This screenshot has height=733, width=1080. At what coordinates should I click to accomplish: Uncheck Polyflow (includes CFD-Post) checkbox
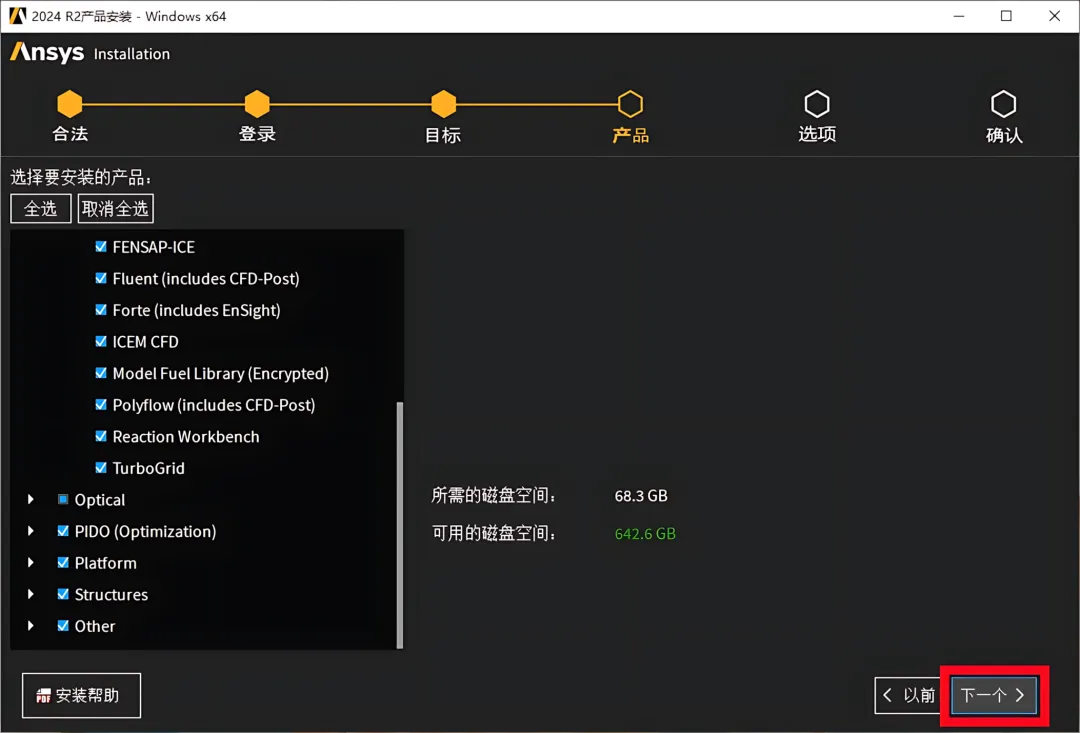(101, 404)
